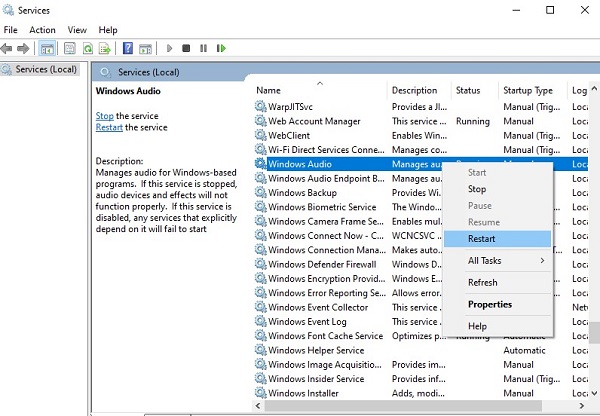600x416 pixels.
Task: Toggle the Show/Hide Action Pane icon
Action: coord(145,49)
